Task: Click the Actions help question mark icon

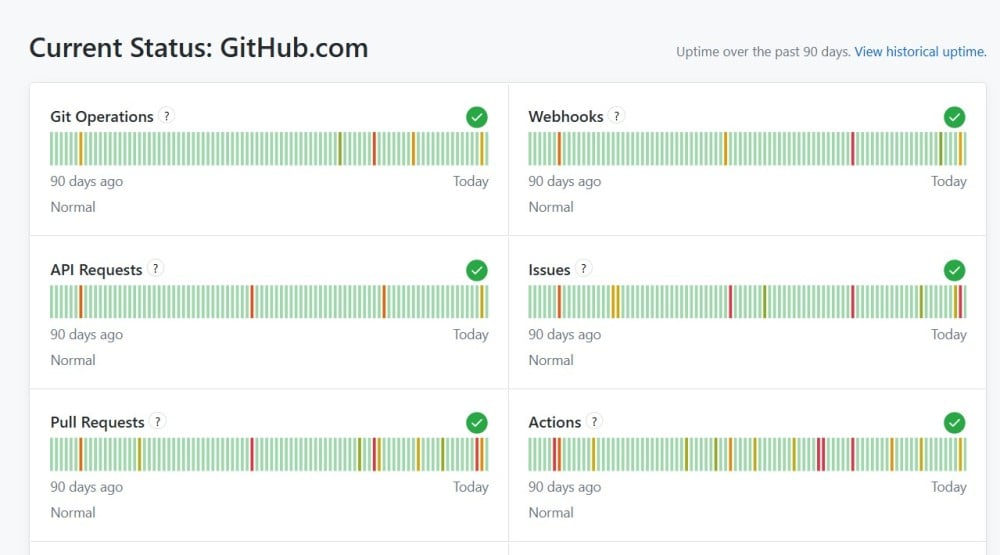Action: pyautogui.click(x=594, y=422)
